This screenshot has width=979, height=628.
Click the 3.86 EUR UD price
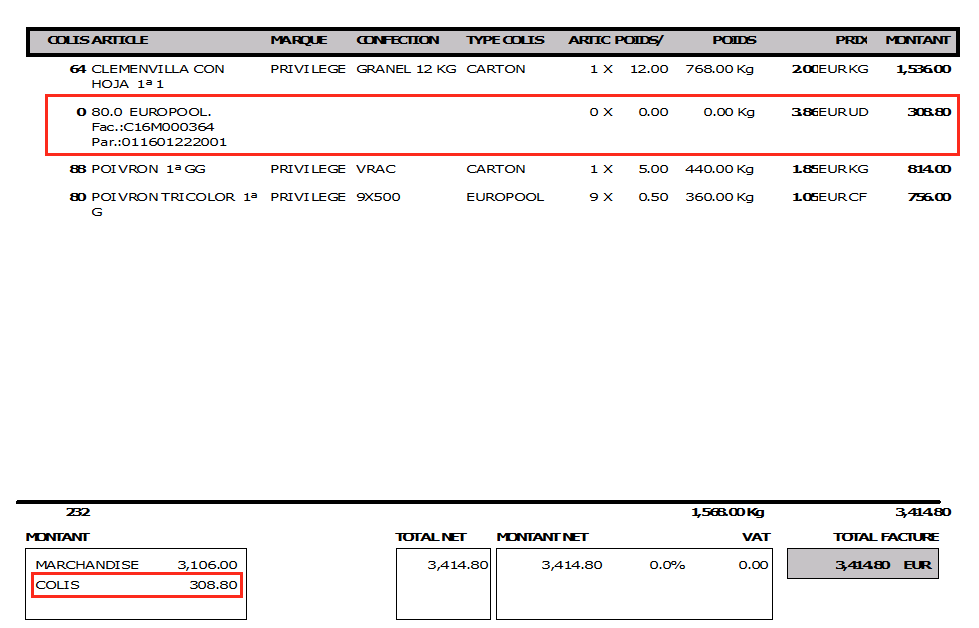(830, 112)
